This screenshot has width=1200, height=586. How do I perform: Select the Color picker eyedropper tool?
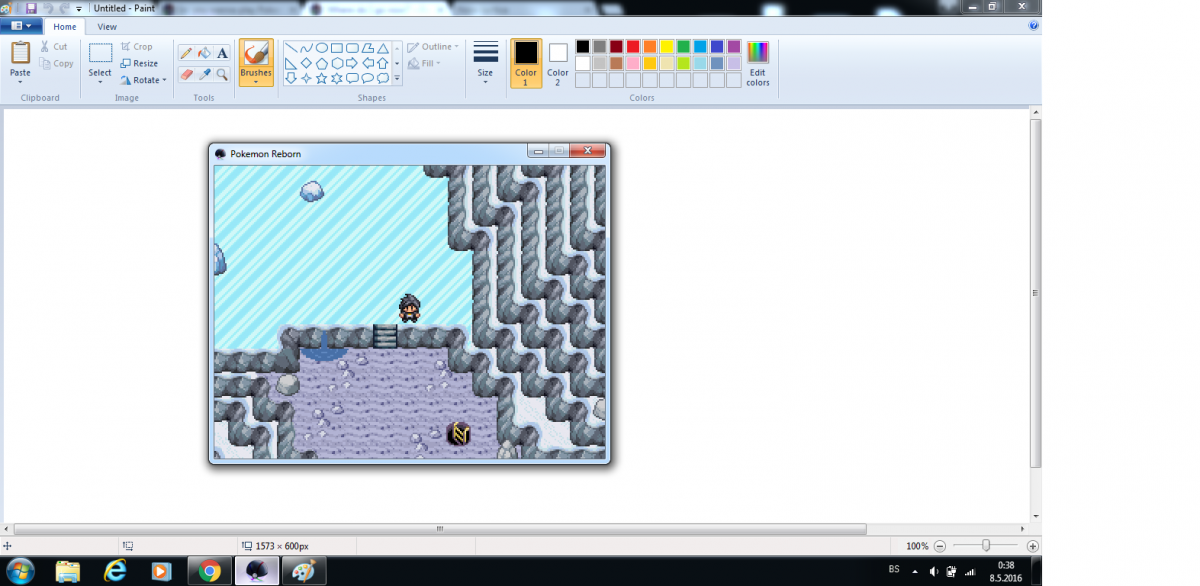[x=204, y=74]
